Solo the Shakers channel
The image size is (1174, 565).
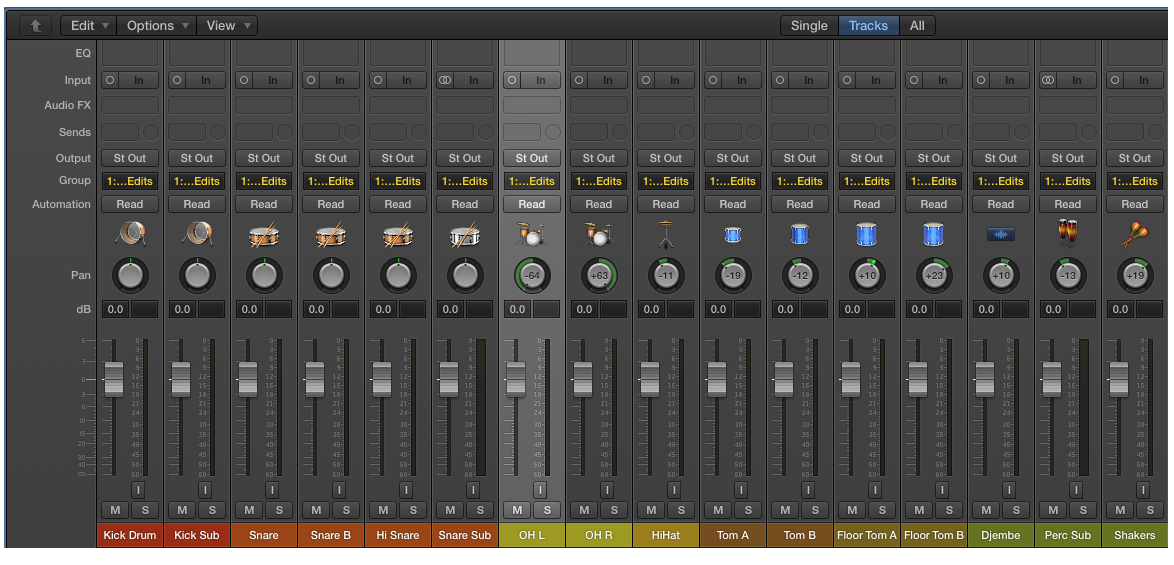(1150, 510)
